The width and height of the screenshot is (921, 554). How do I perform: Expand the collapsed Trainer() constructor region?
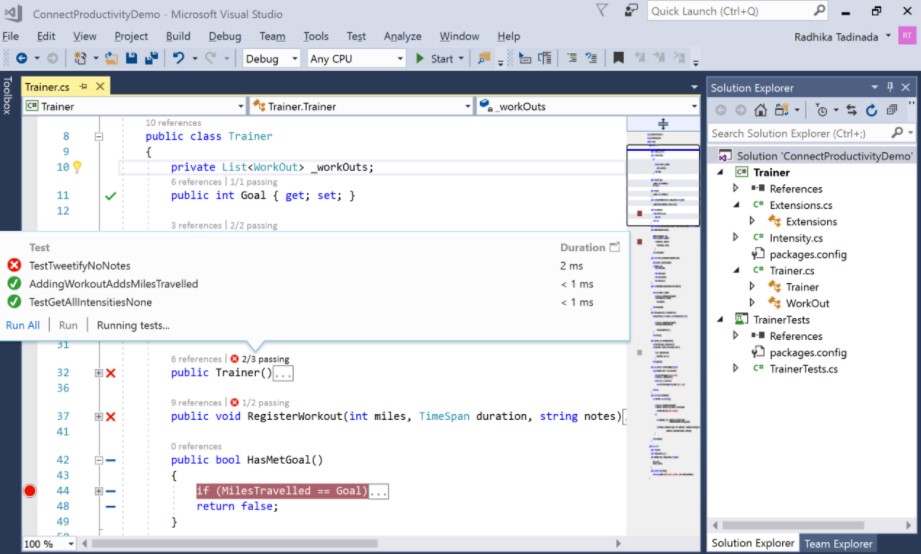pos(99,373)
